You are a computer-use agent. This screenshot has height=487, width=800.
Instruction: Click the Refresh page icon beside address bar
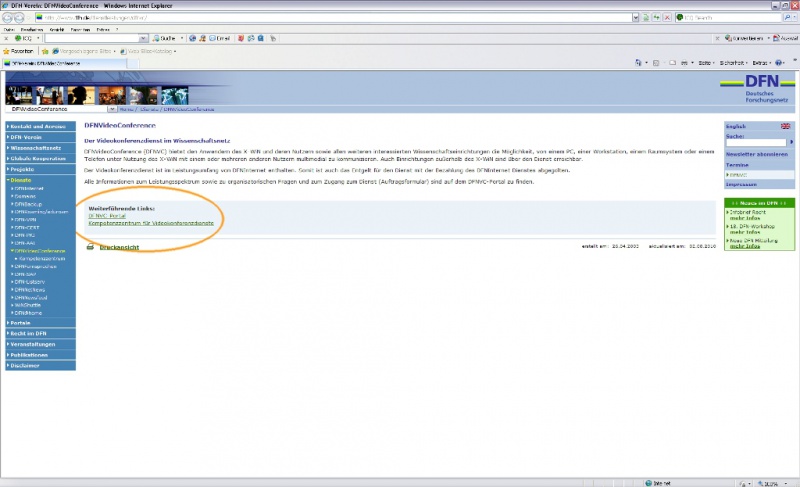(x=656, y=17)
